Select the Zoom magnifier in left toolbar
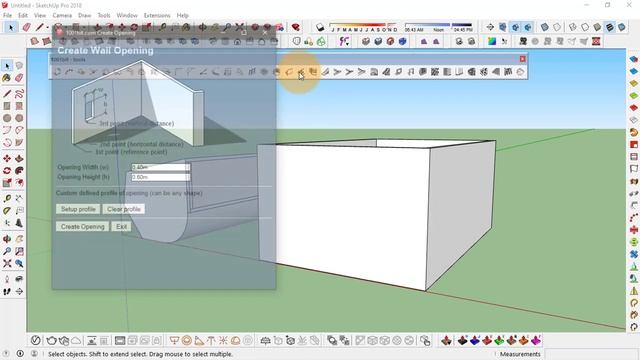 pyautogui.click(x=7, y=251)
